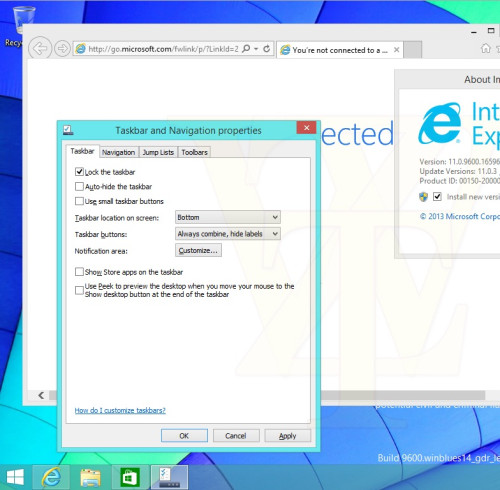This screenshot has height=490, width=500.
Task: Minimize the Internet Explorer window
Action: pos(474,32)
